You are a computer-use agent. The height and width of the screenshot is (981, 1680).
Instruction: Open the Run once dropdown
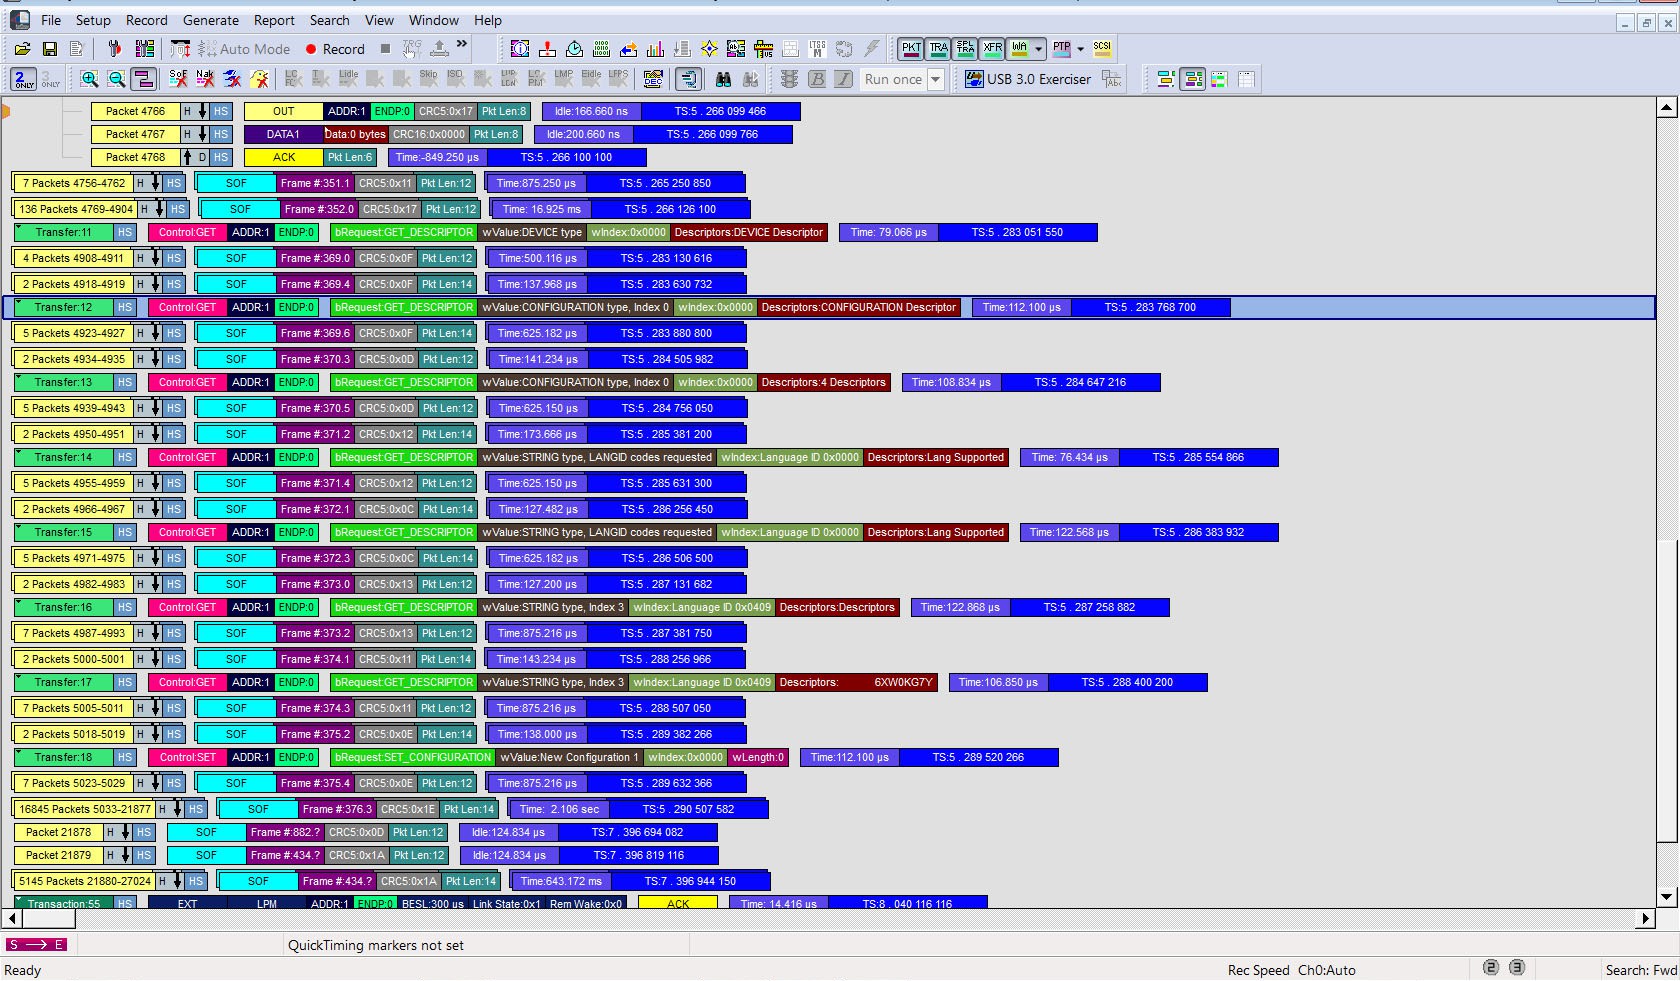pyautogui.click(x=936, y=79)
